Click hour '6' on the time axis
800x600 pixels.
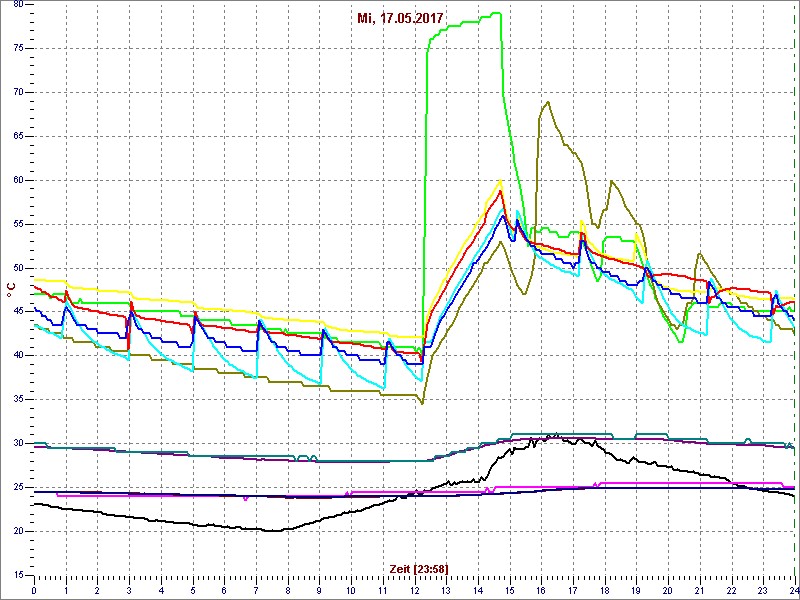tap(224, 590)
